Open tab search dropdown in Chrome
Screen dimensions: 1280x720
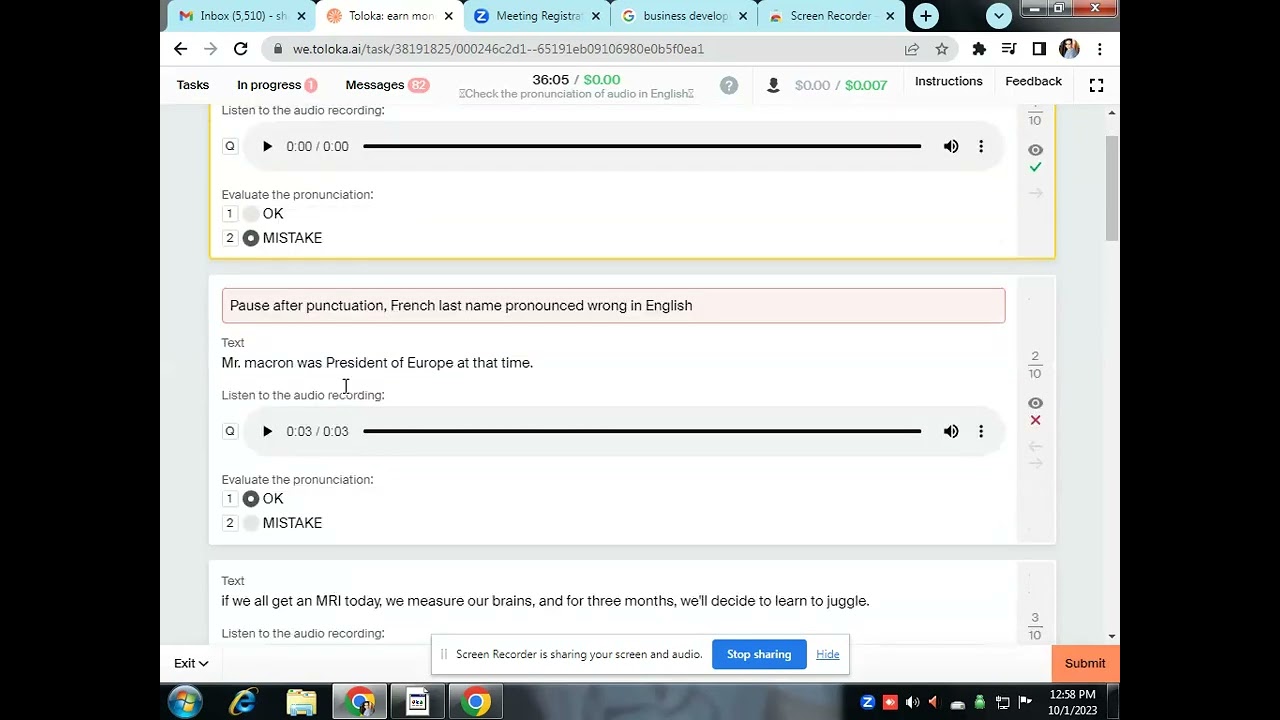tap(998, 16)
